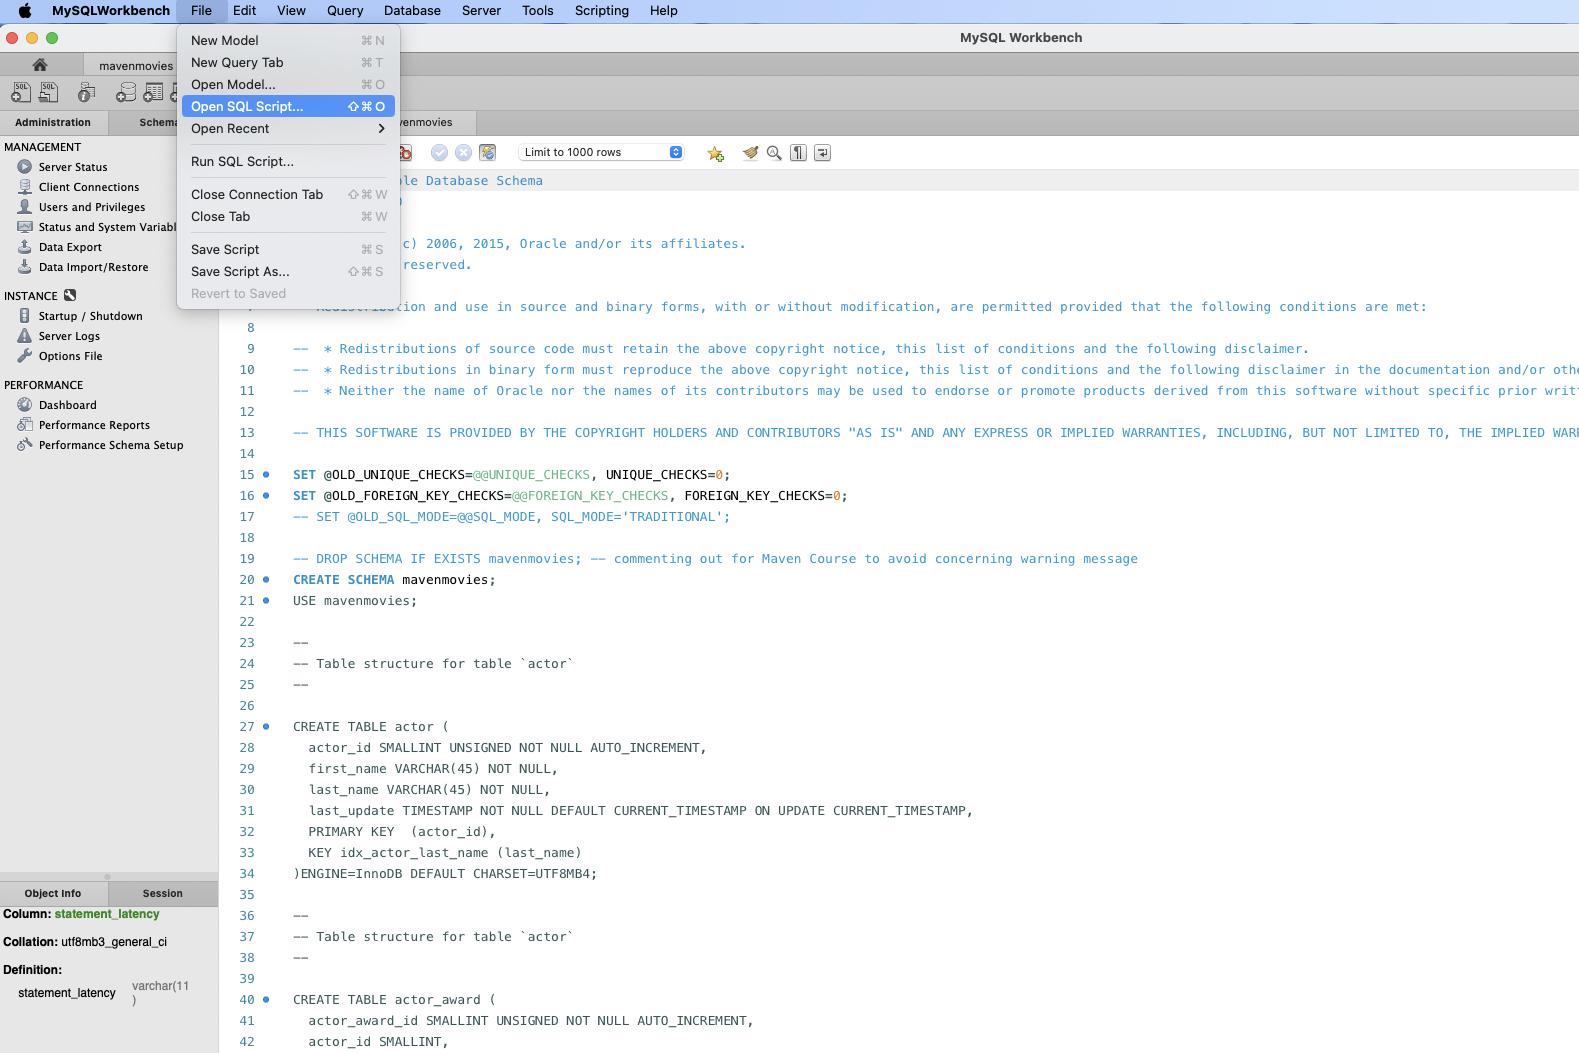1579x1053 pixels.
Task: Open Server Logs item
Action: 69,336
